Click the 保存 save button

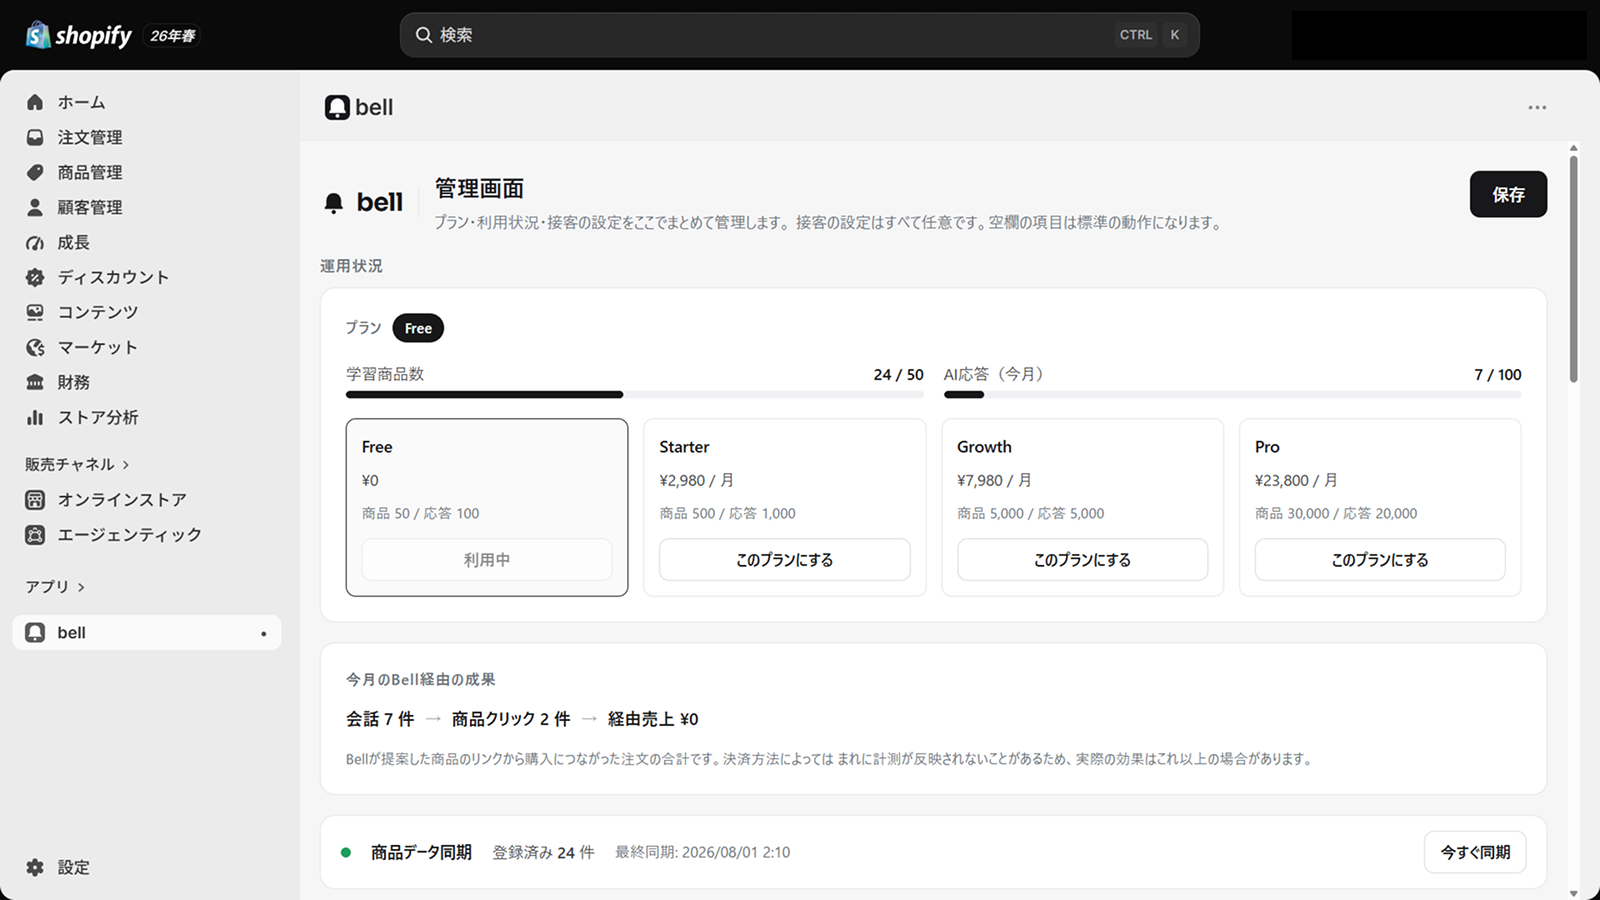coord(1508,194)
